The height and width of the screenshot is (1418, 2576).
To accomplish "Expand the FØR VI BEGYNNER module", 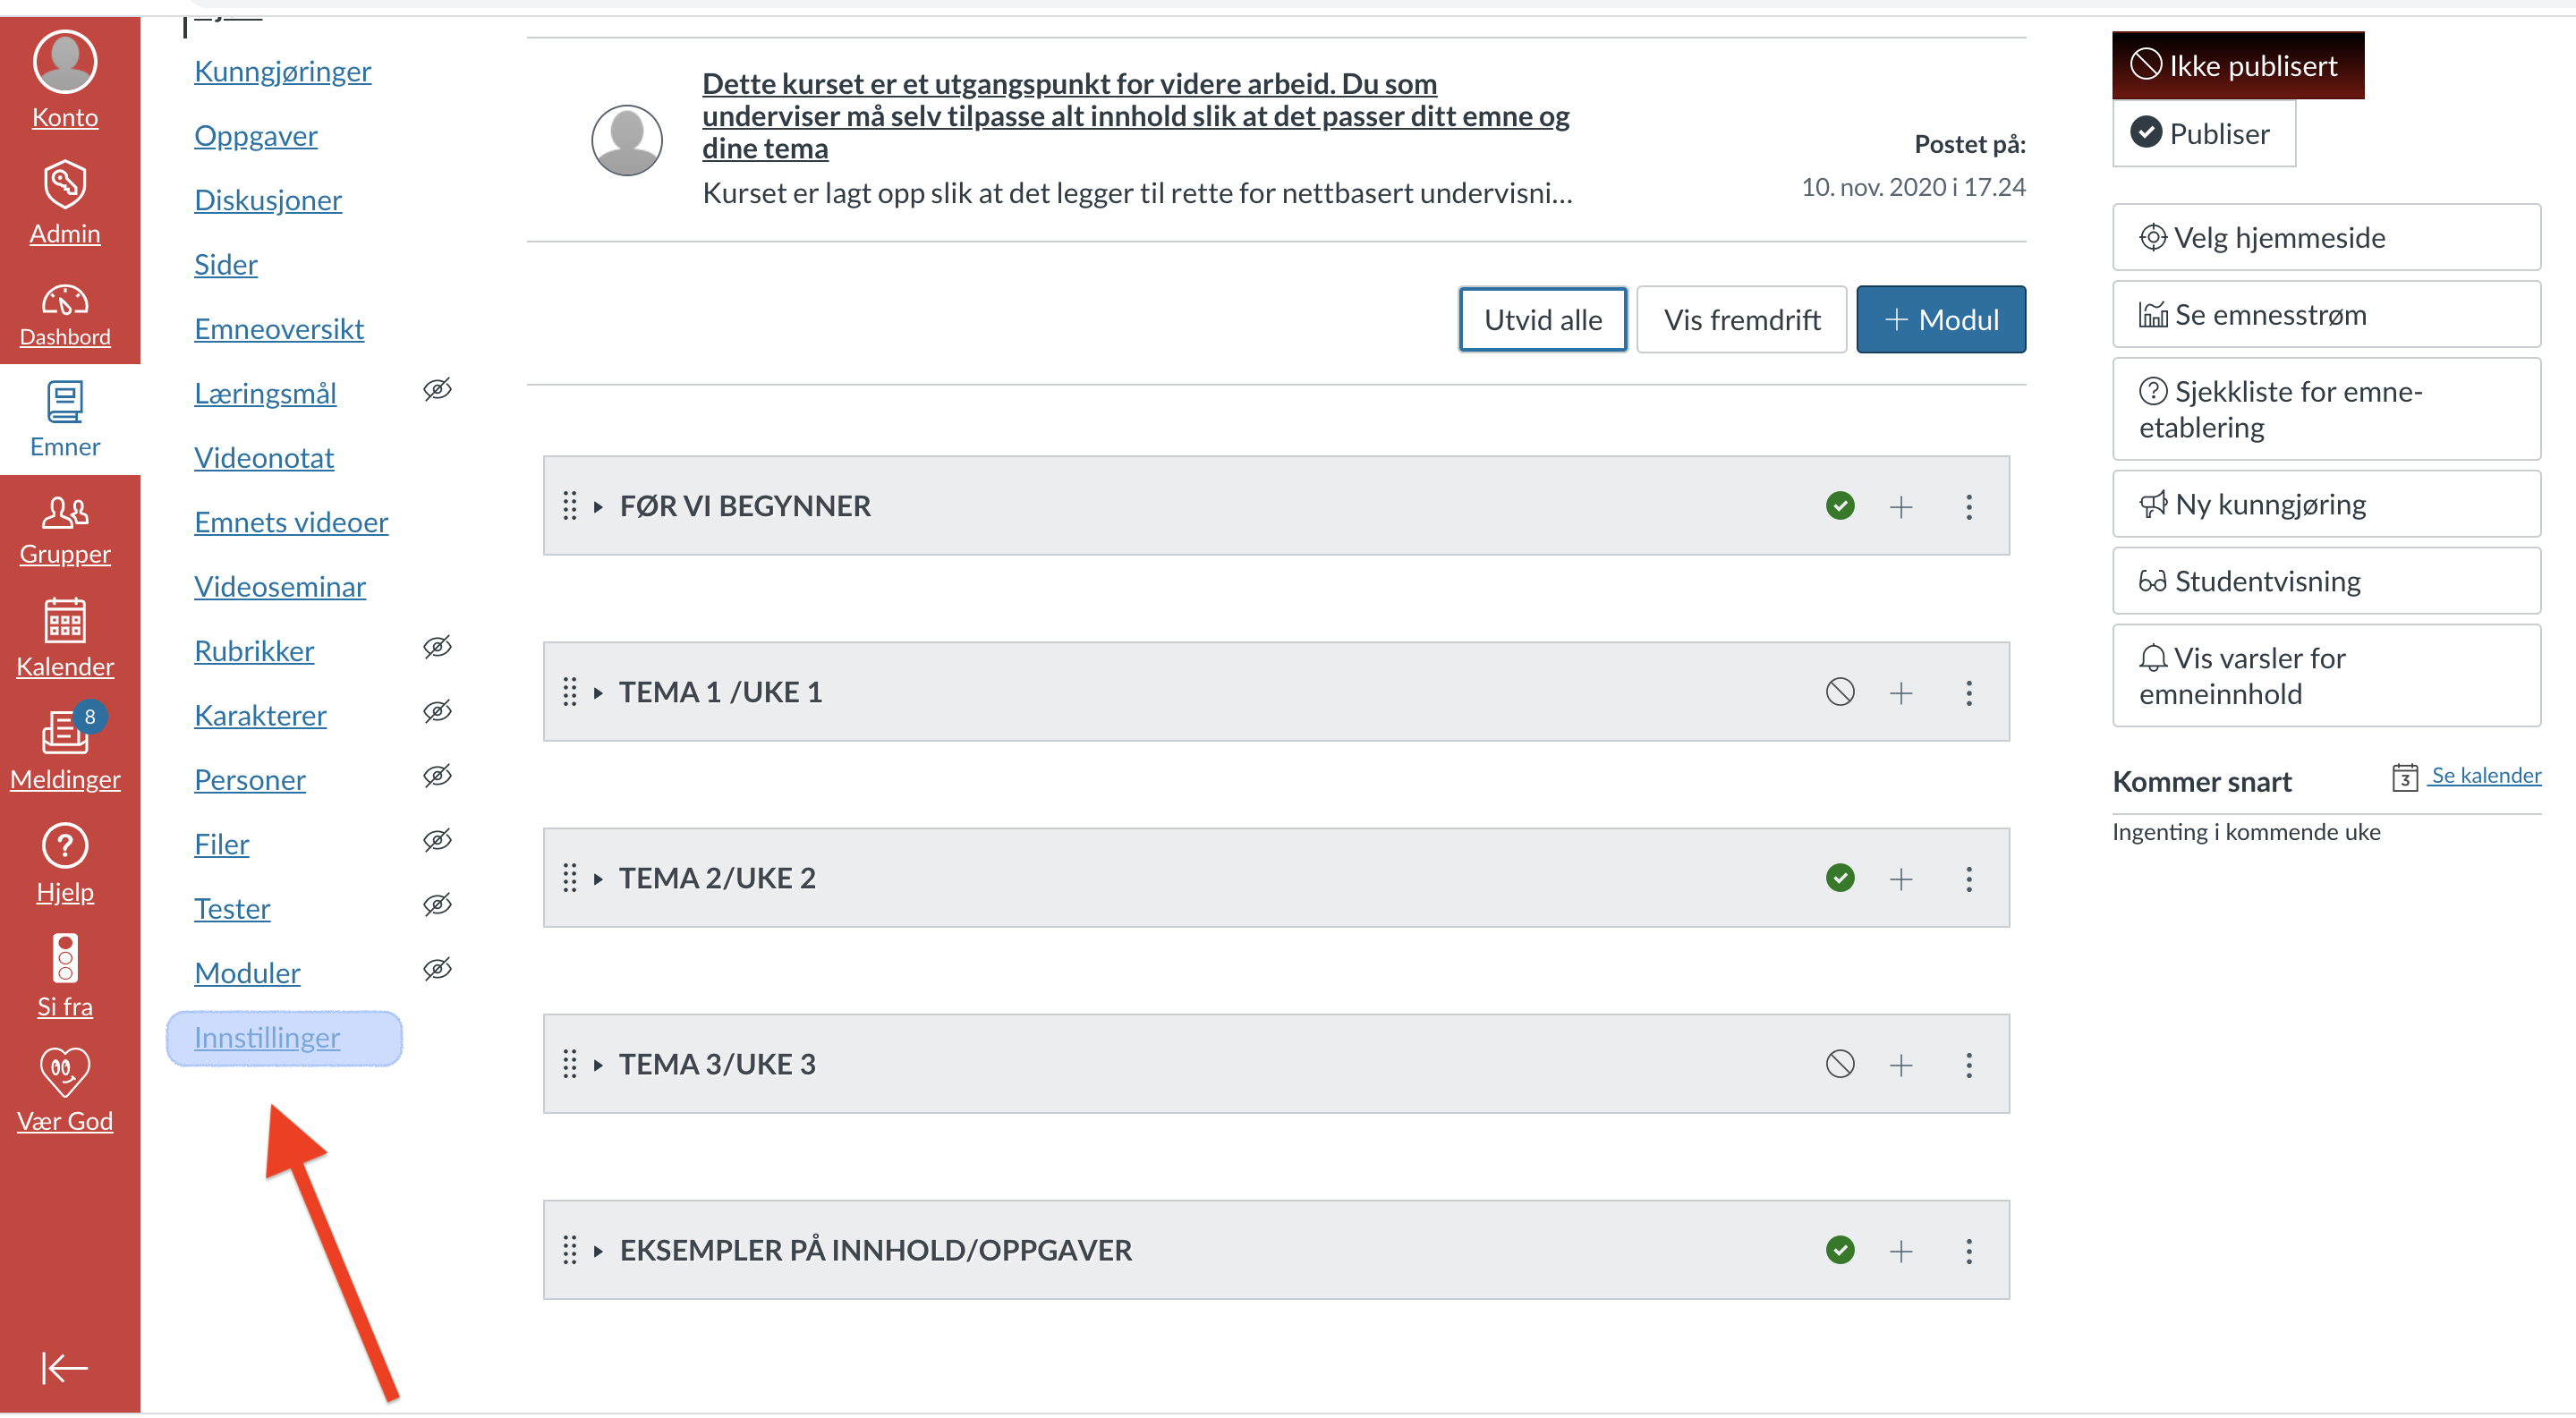I will pyautogui.click(x=598, y=507).
